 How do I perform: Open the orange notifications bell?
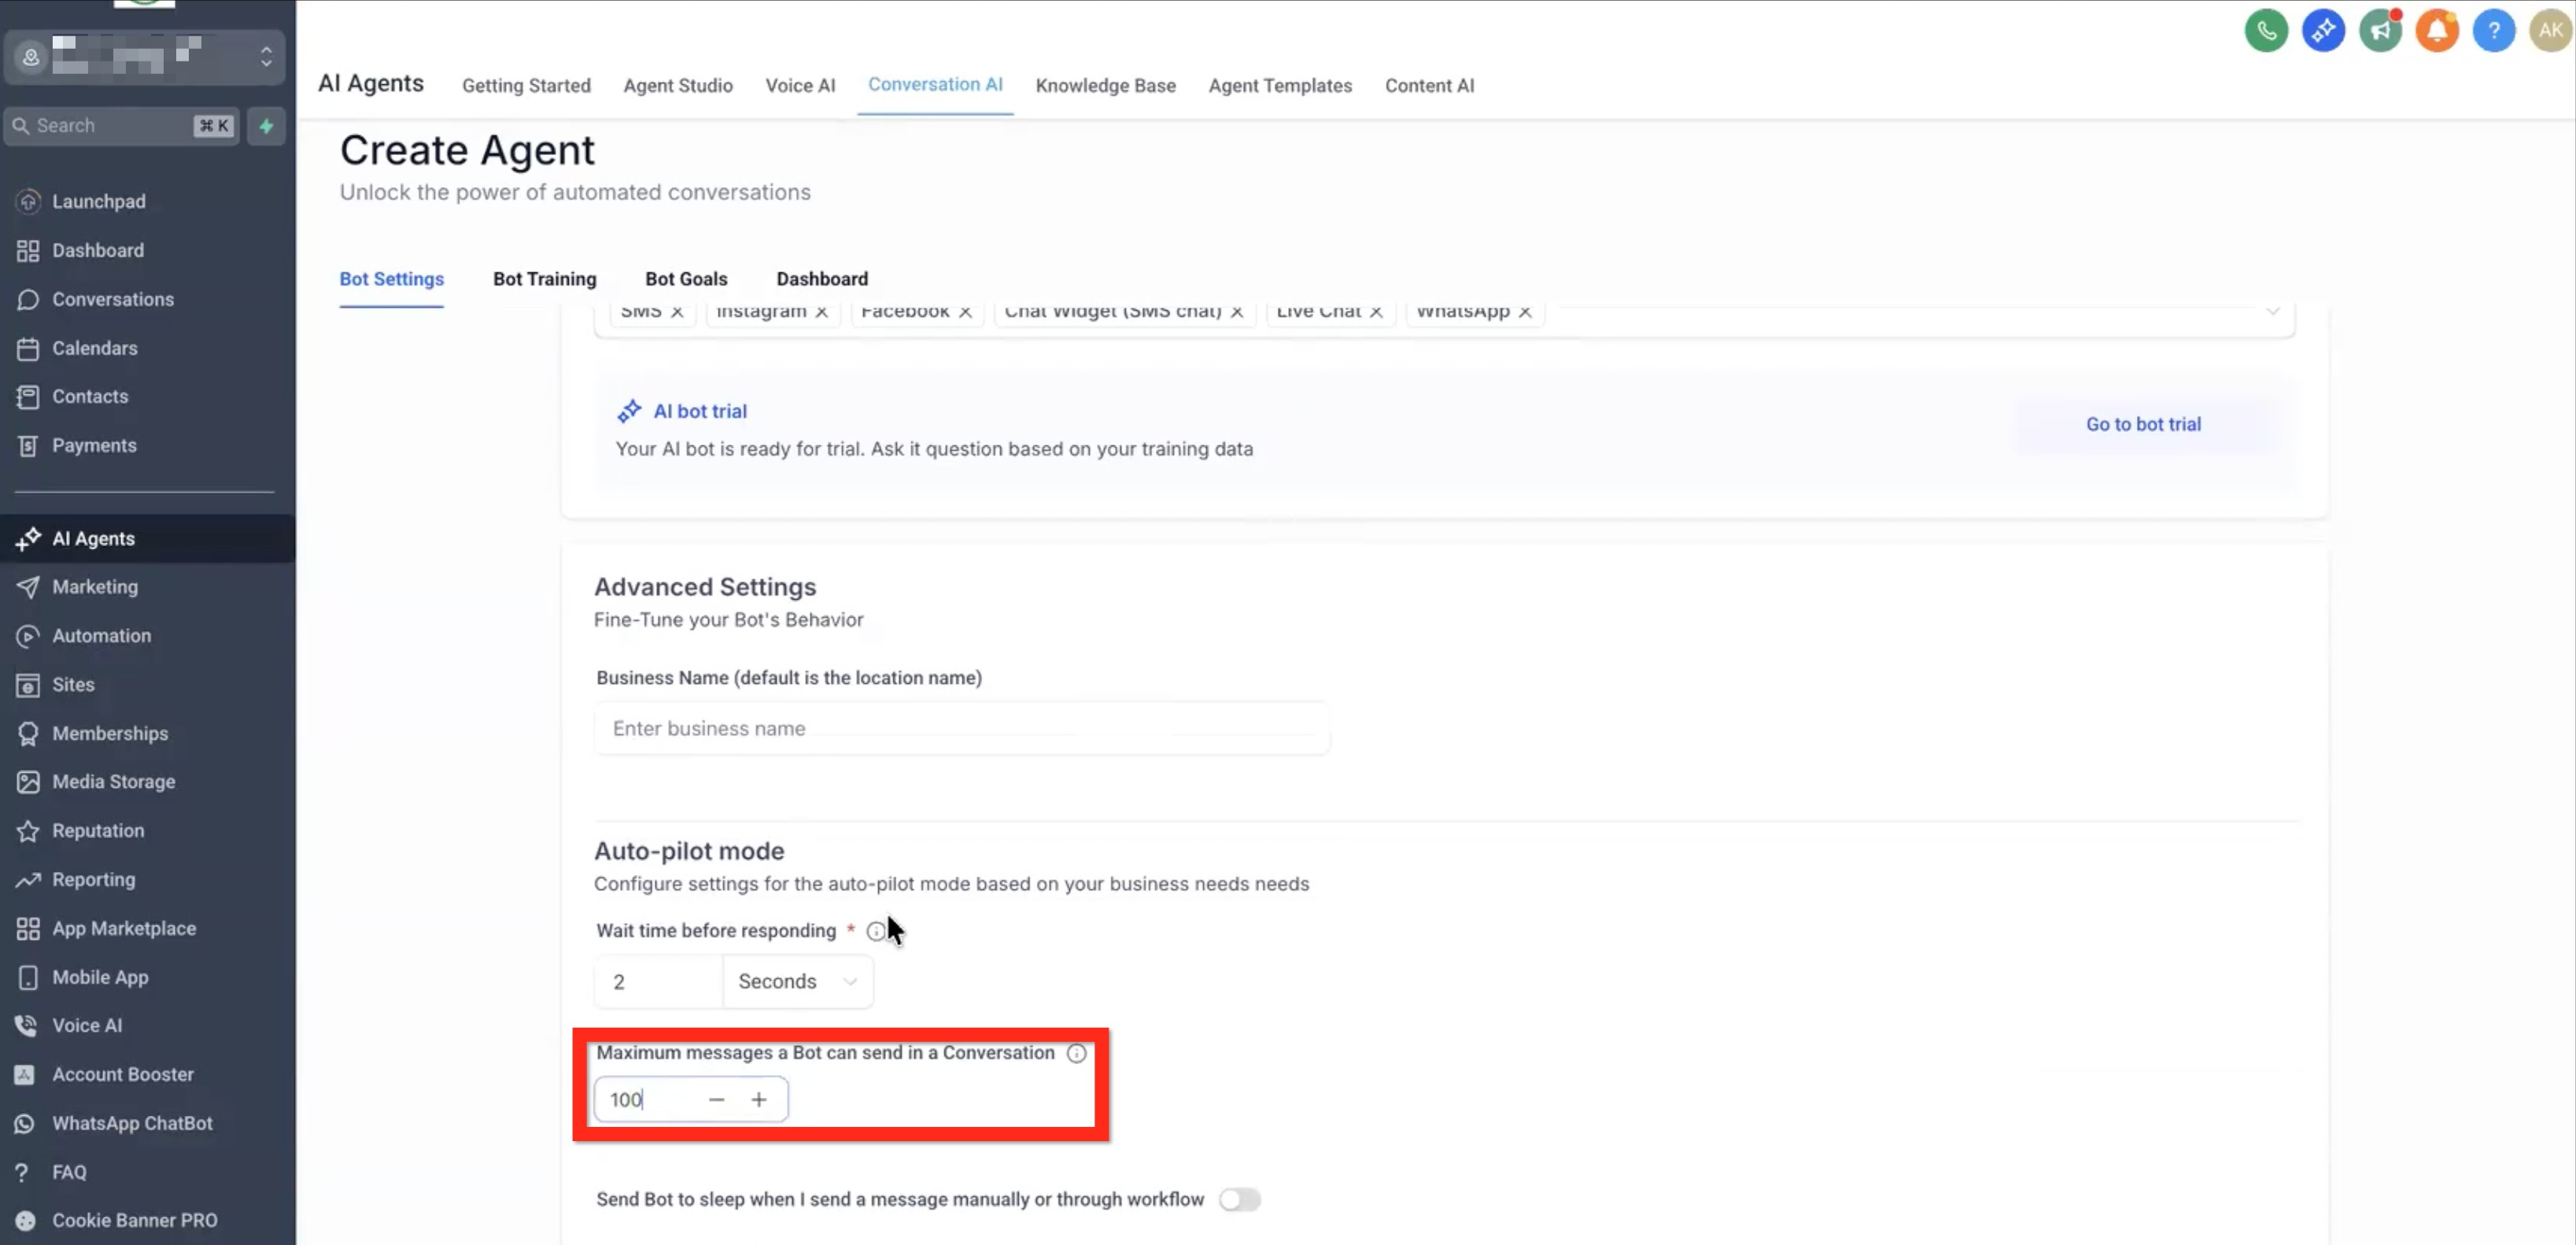[2436, 31]
